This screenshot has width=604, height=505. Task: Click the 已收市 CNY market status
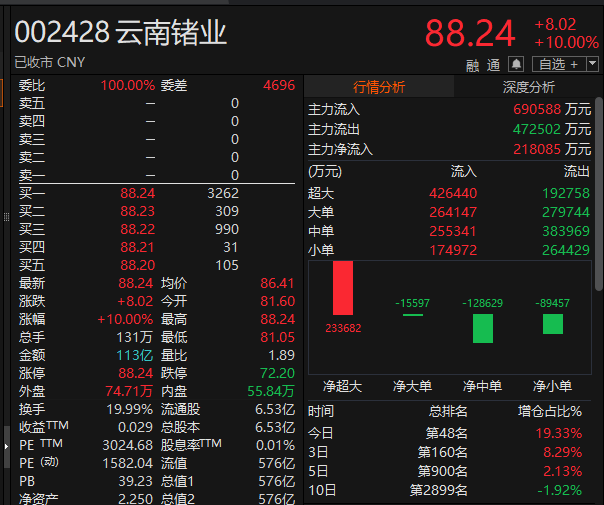coord(50,62)
